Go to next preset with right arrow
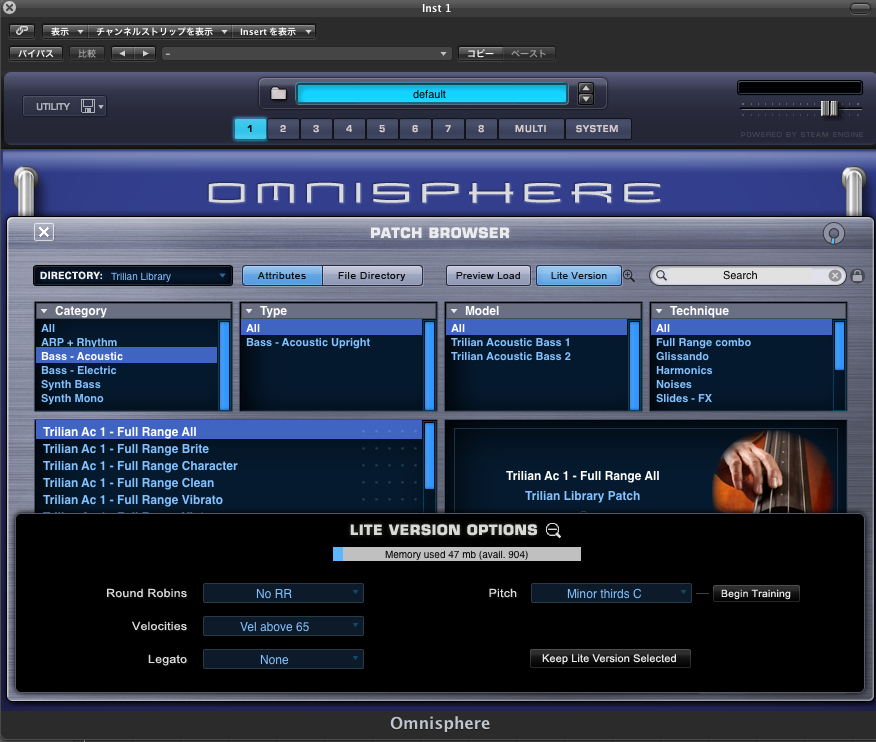876x742 pixels. tap(145, 54)
